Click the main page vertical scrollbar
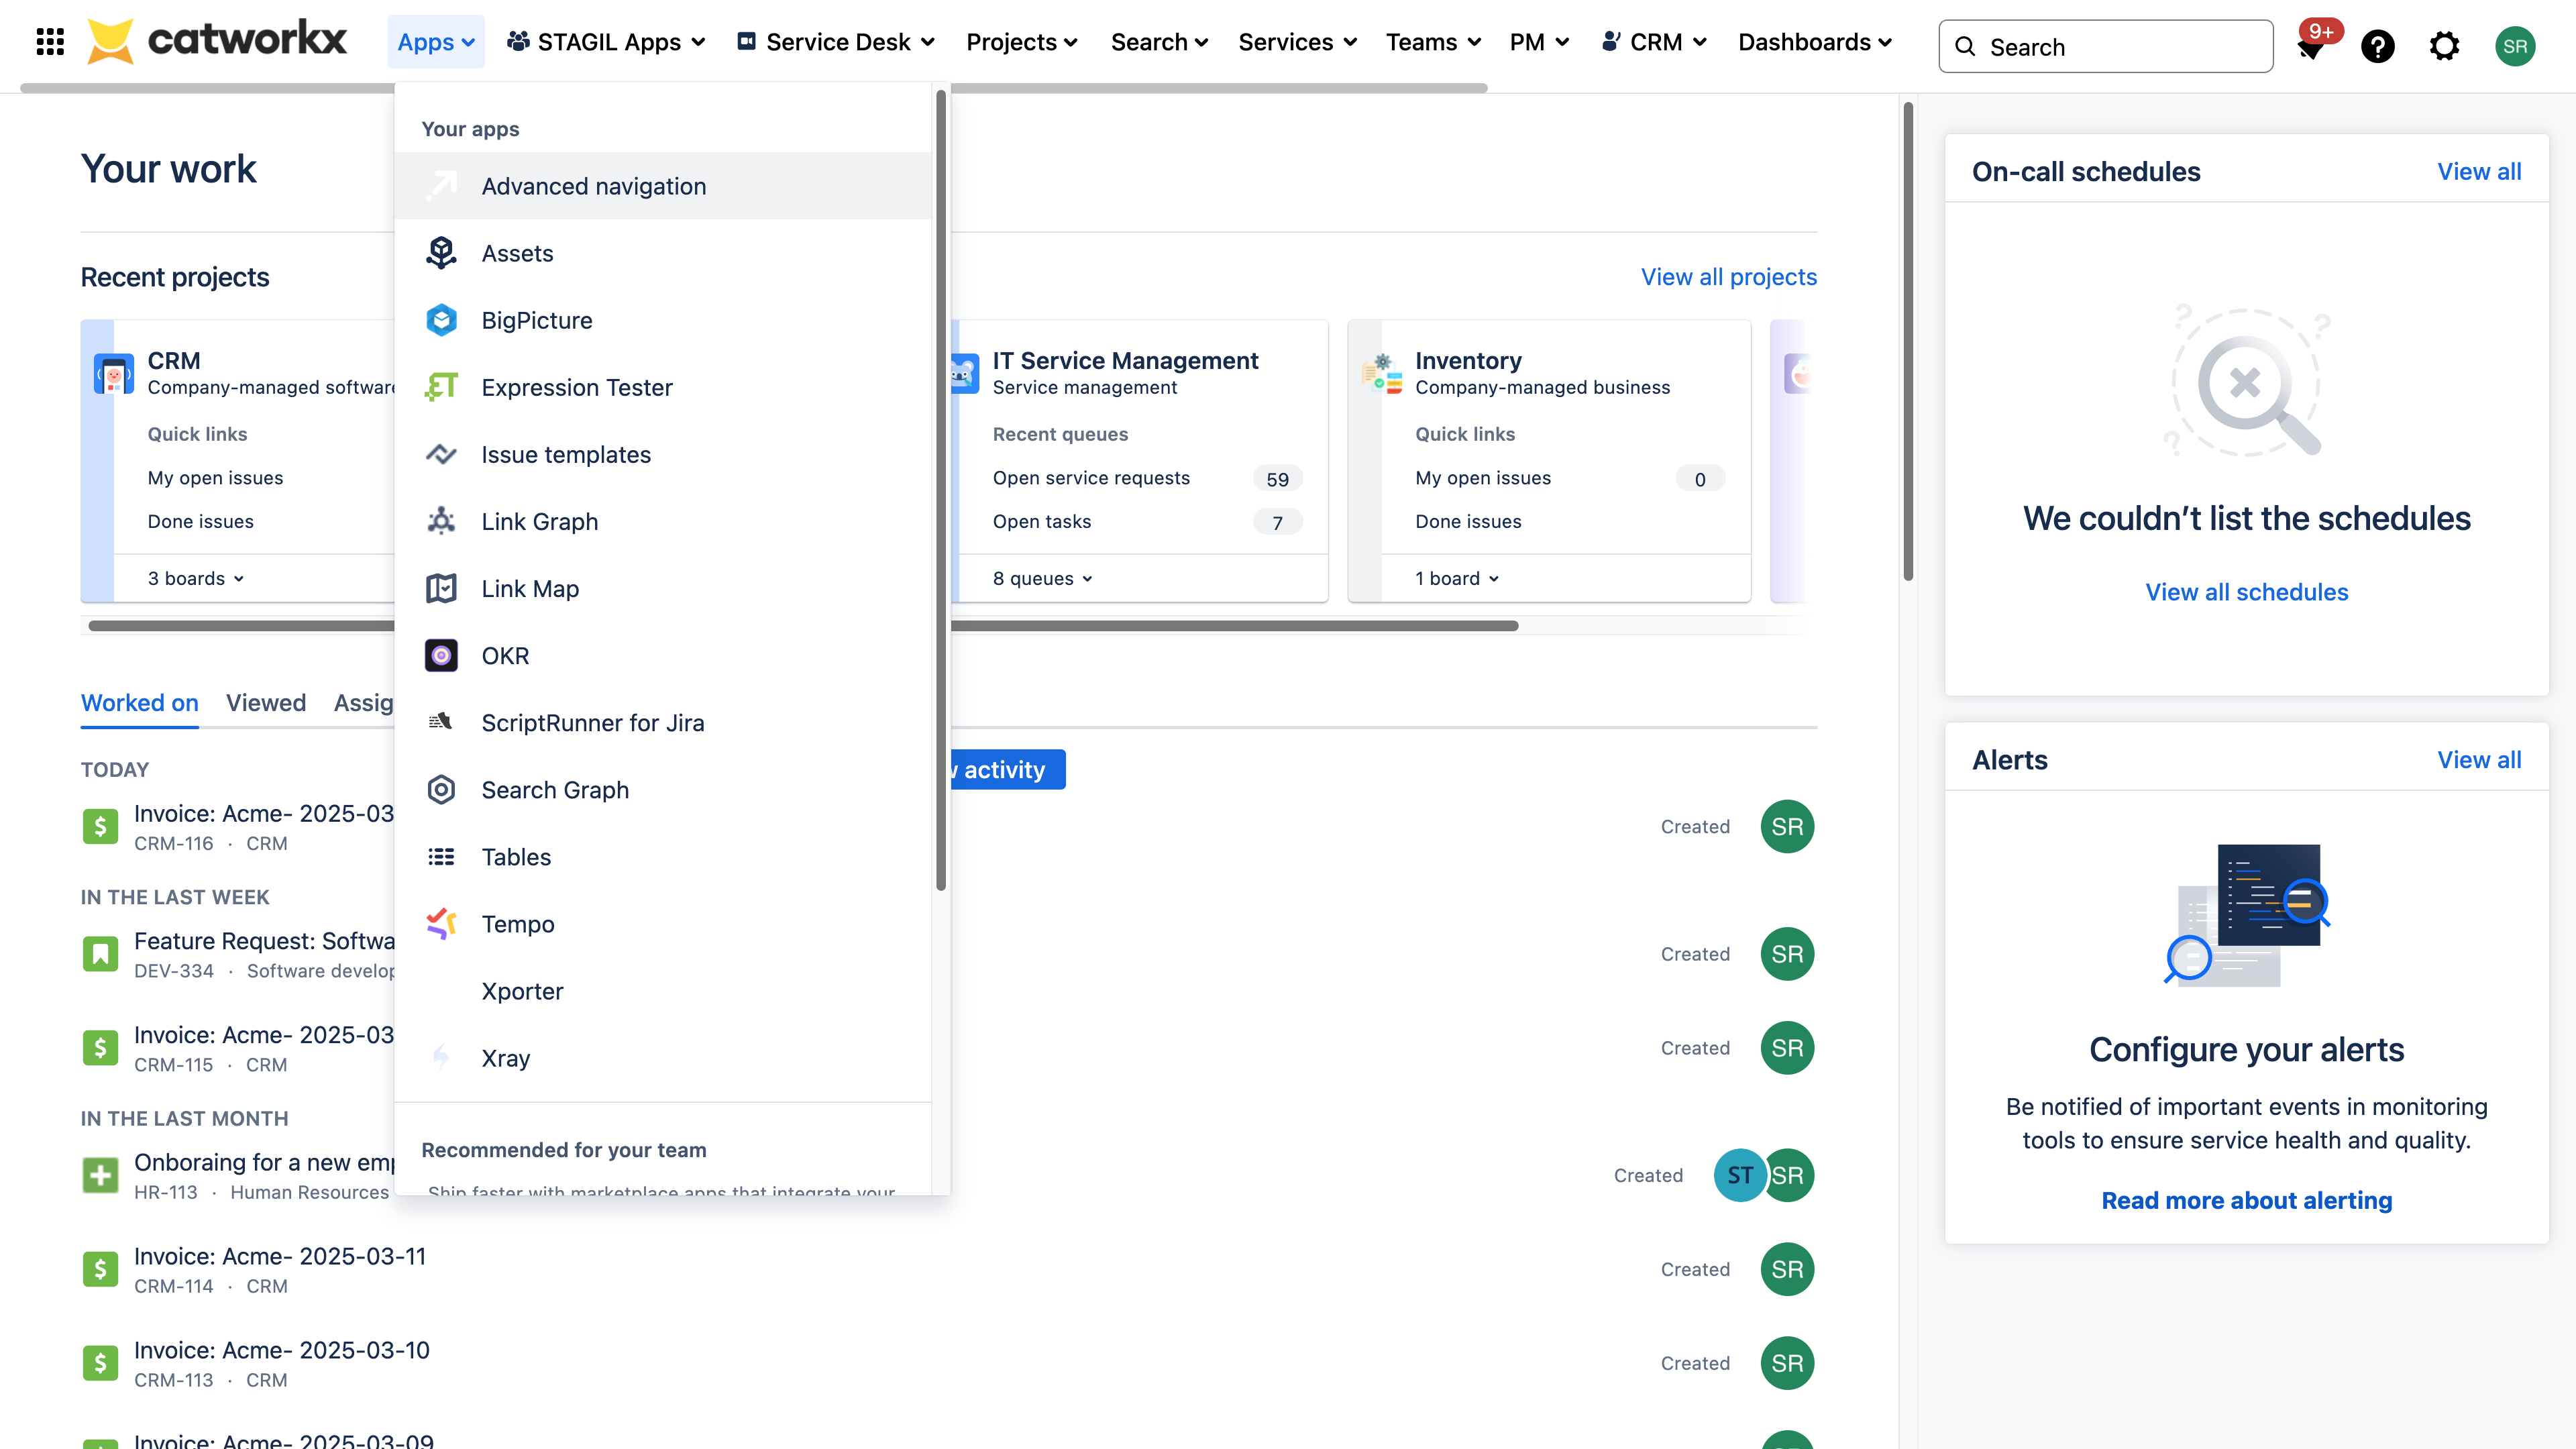 tap(1908, 340)
